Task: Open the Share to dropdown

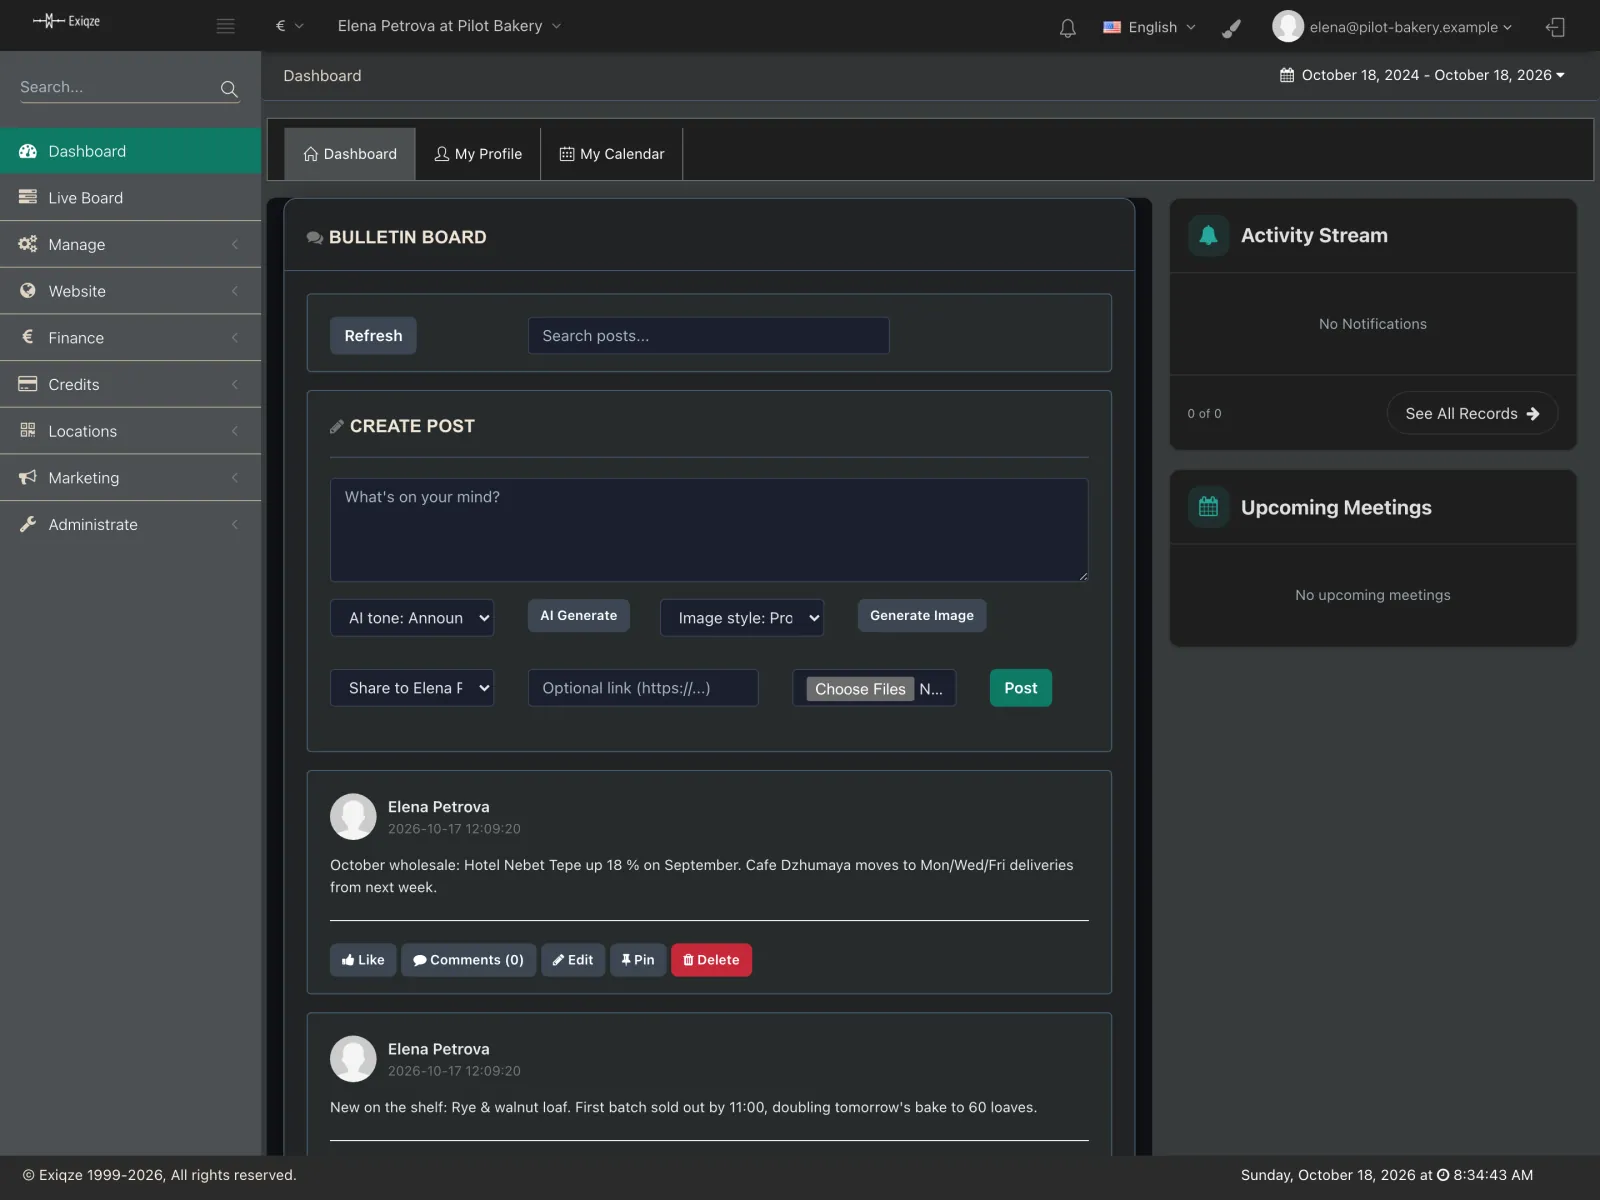Action: (x=412, y=688)
